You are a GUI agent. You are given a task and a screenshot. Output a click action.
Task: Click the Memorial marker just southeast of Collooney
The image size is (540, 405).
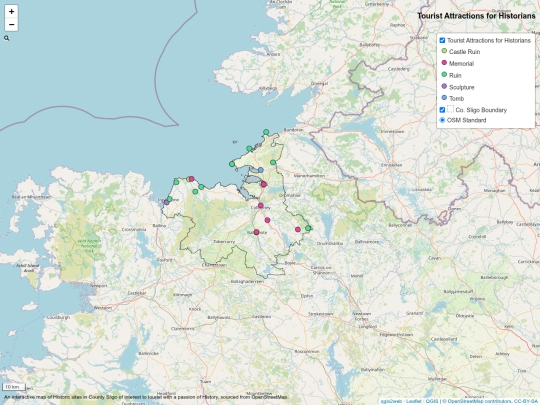pos(267,220)
